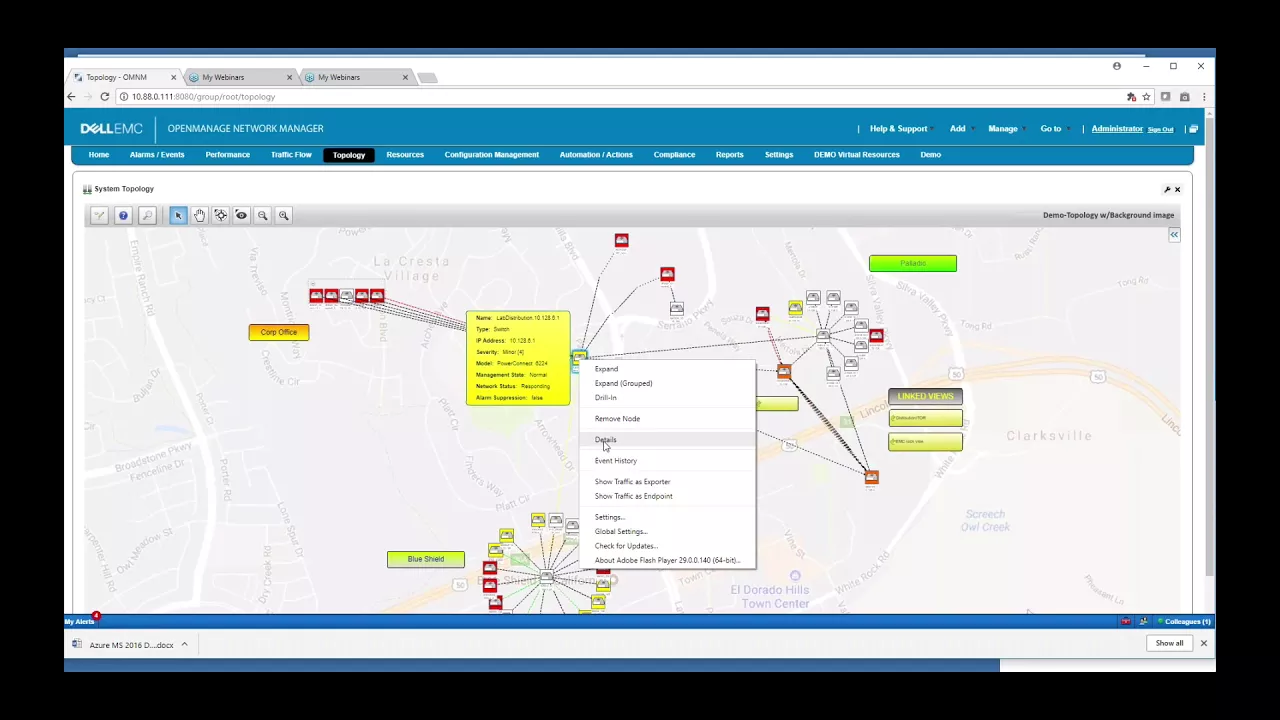Open the Resources tab
1280x720 pixels.
click(x=405, y=155)
